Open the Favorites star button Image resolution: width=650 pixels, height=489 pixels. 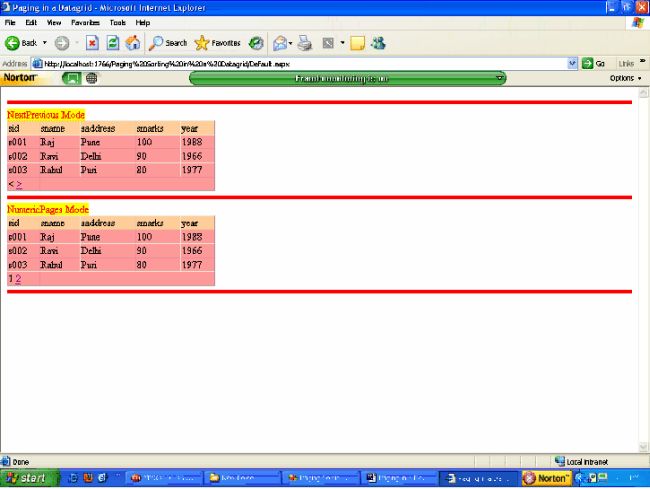[218, 43]
